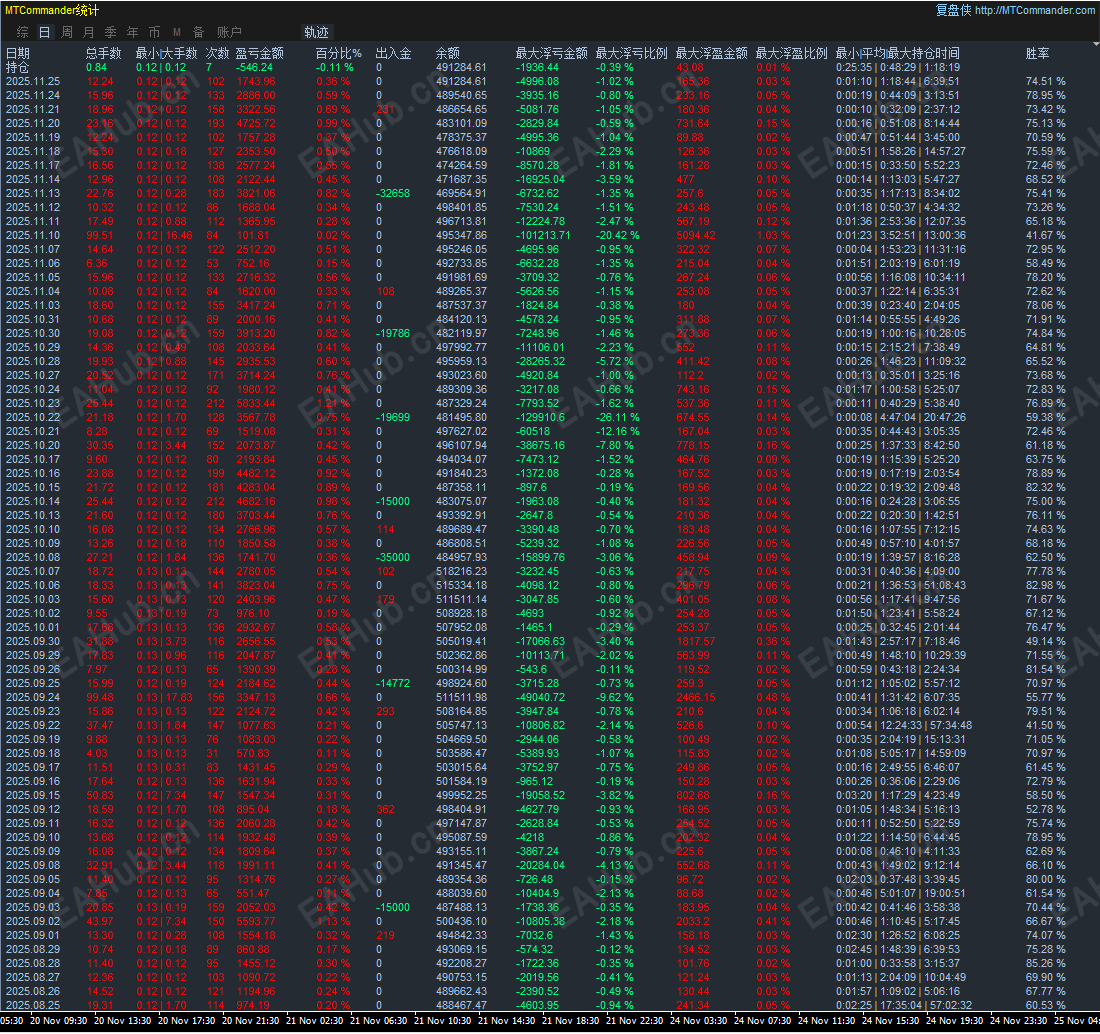The height and width of the screenshot is (1034, 1100).
Task: Open the 周 weekly tab
Action: (67, 32)
